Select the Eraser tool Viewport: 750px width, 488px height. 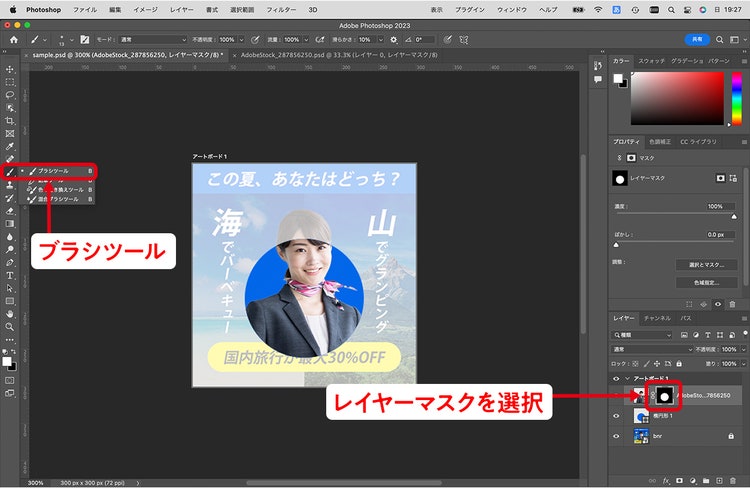(10, 211)
